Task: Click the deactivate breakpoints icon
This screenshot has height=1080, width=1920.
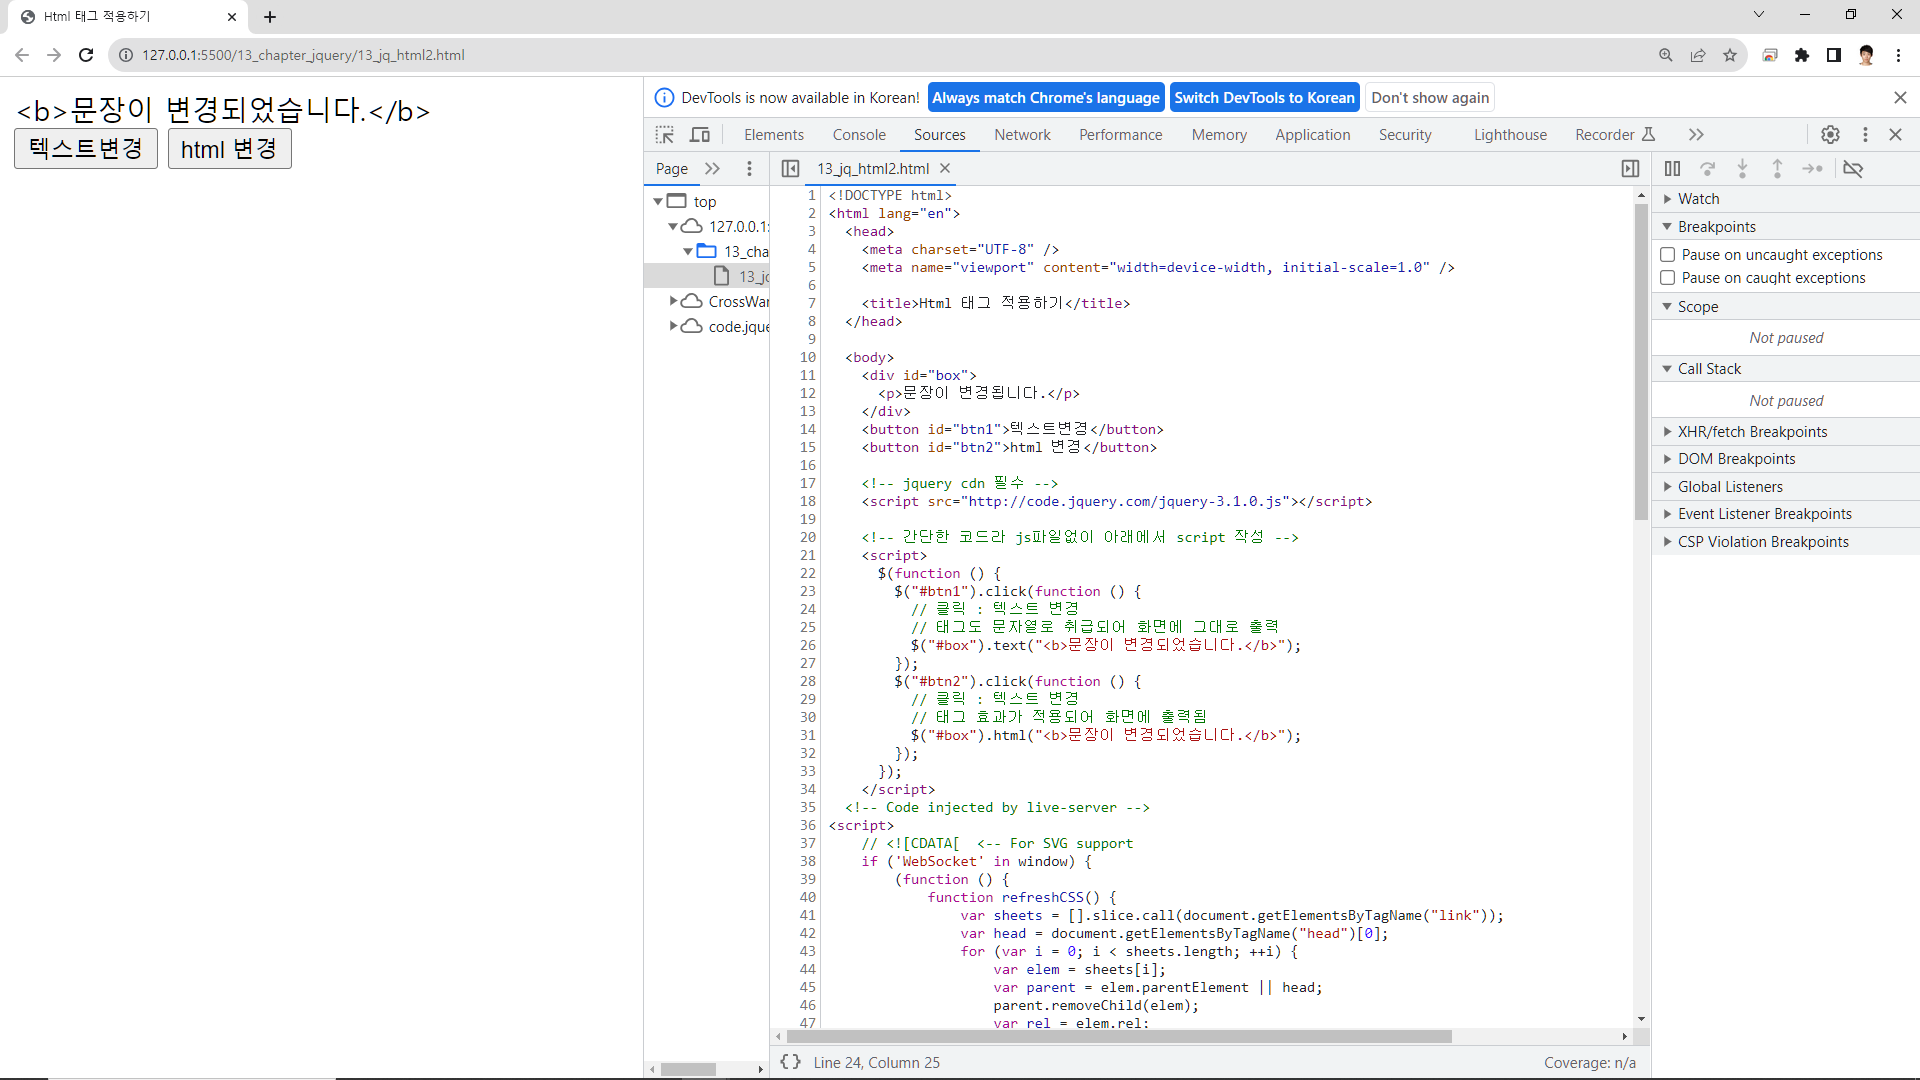Action: (1853, 169)
